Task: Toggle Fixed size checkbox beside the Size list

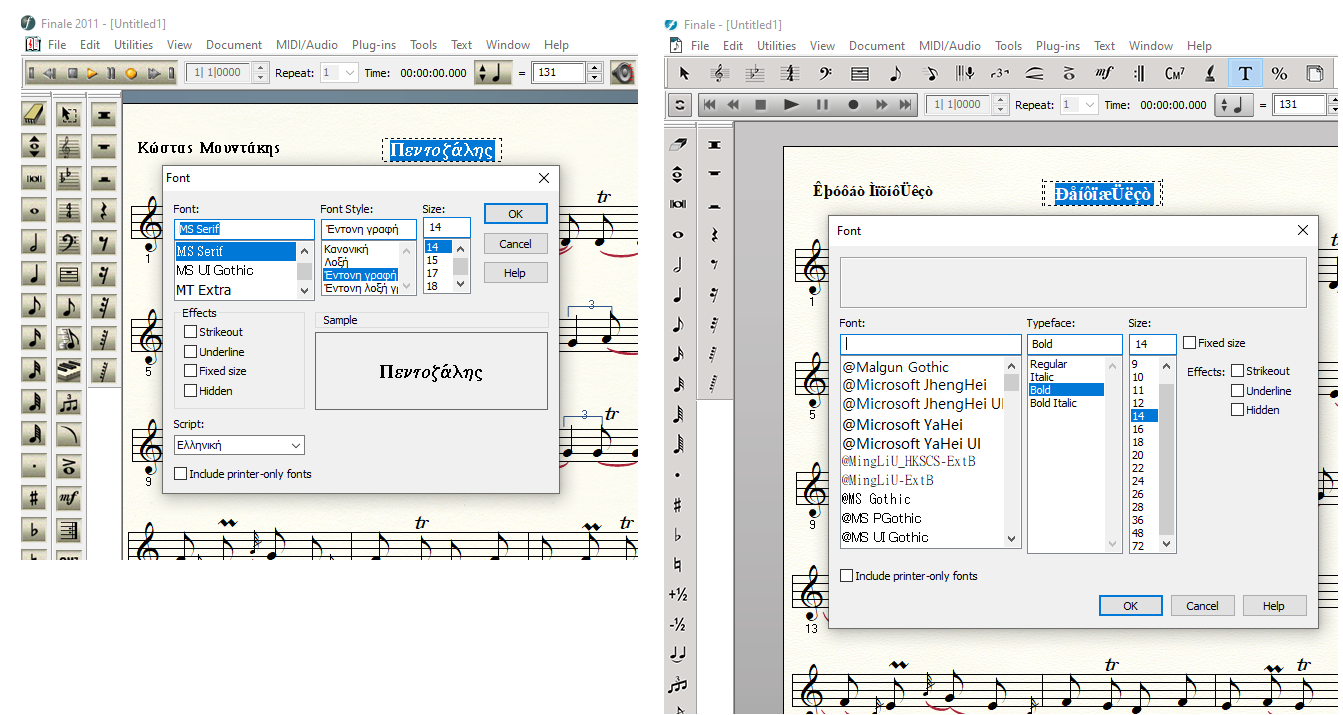Action: (x=1189, y=343)
